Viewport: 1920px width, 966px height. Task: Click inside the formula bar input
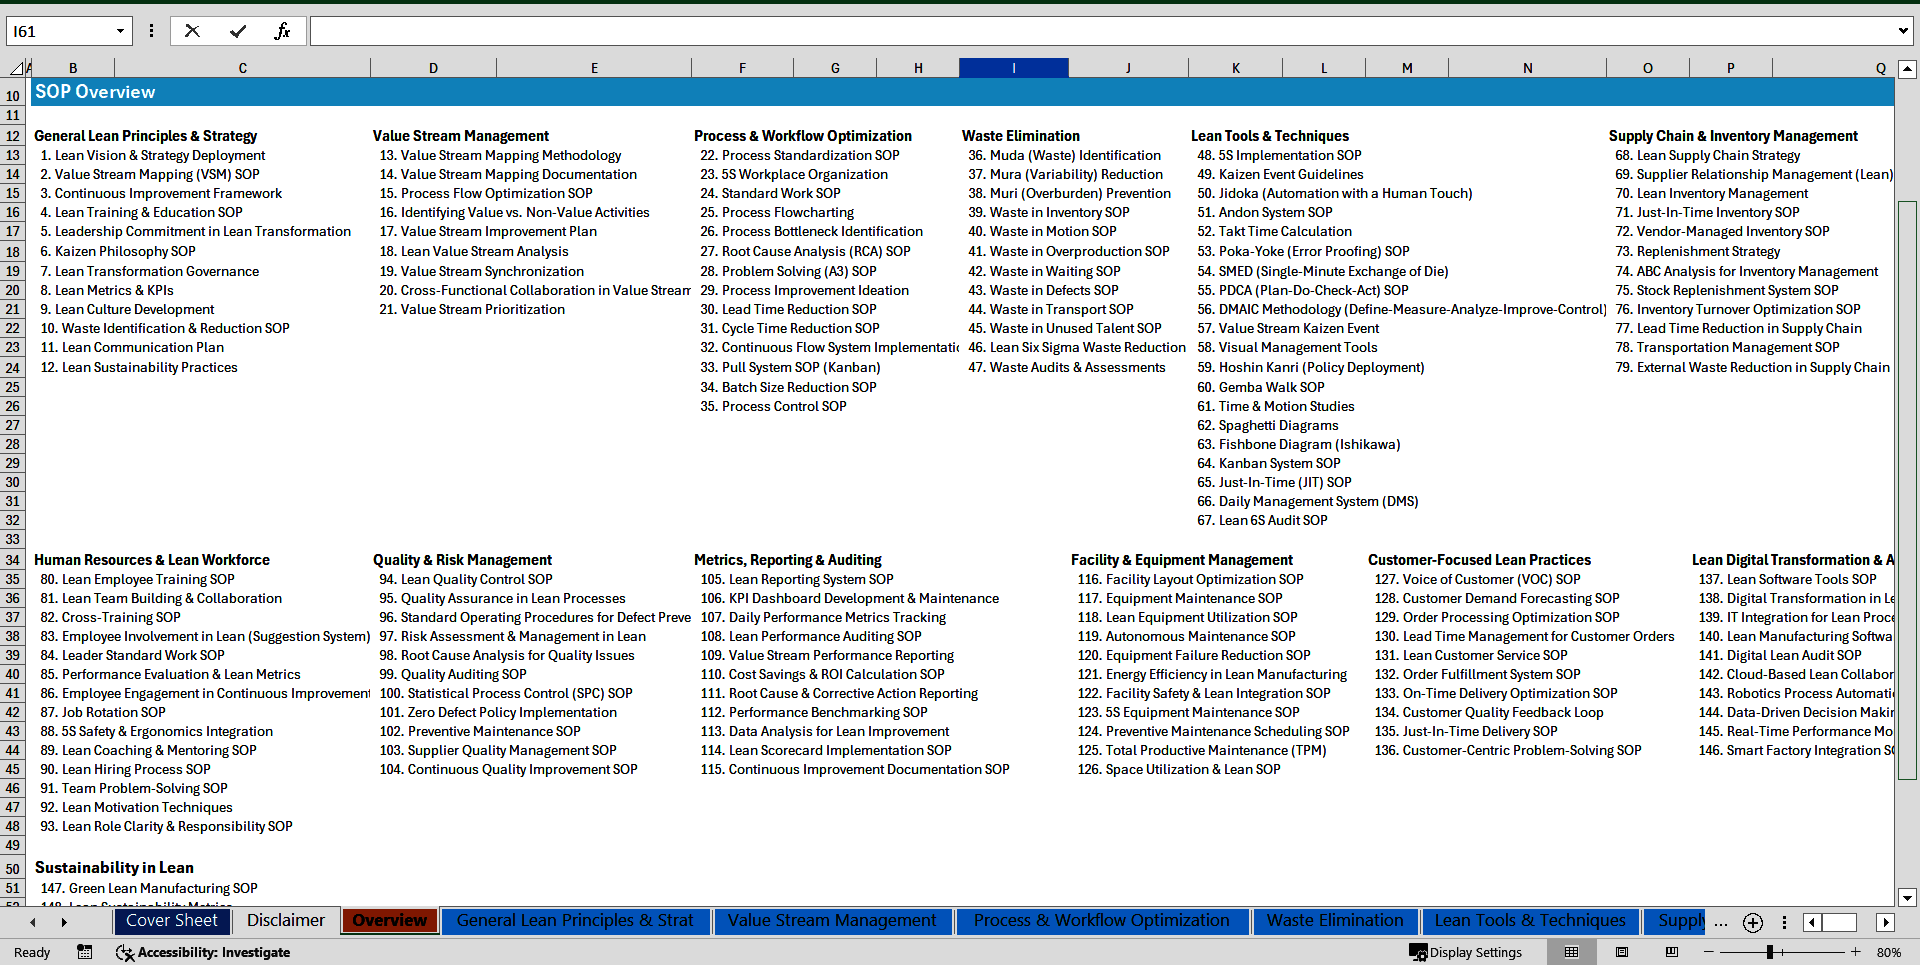(1100, 31)
